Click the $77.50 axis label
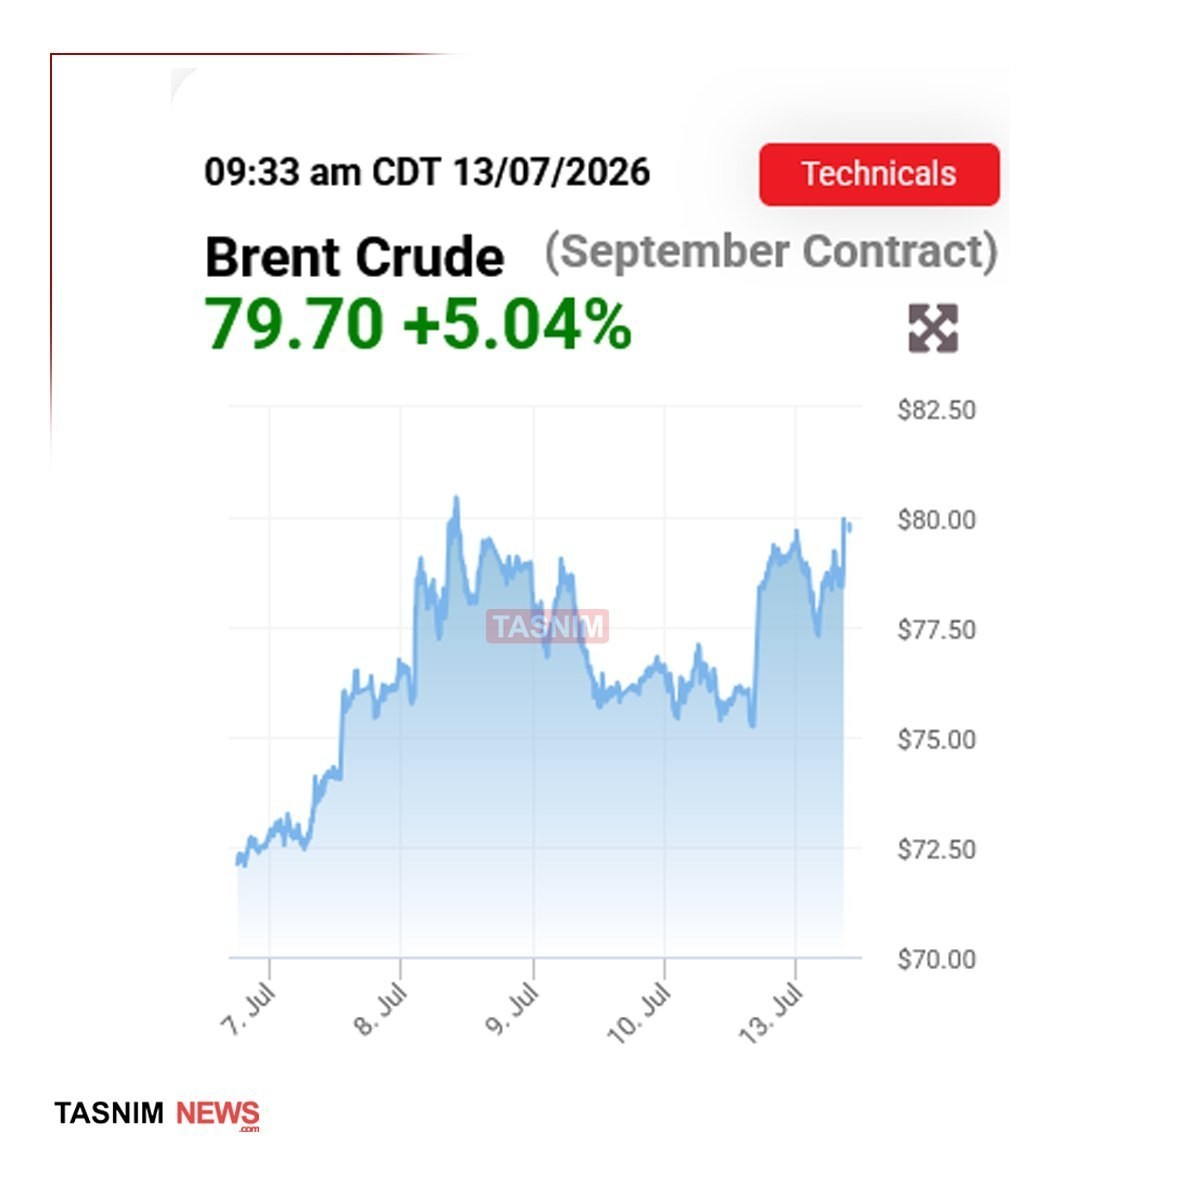 936,630
